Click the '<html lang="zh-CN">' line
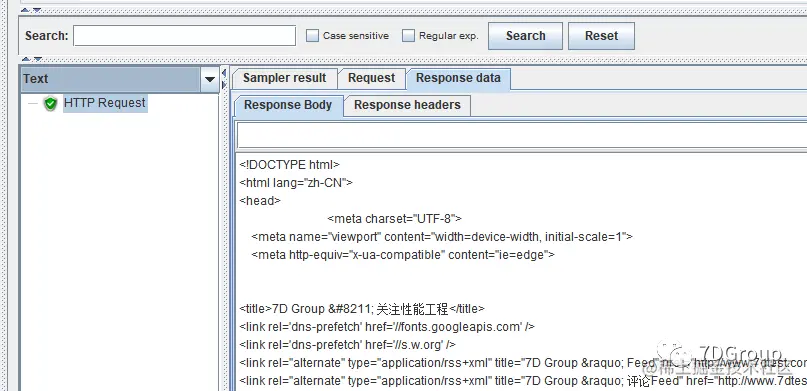 pyautogui.click(x=296, y=183)
